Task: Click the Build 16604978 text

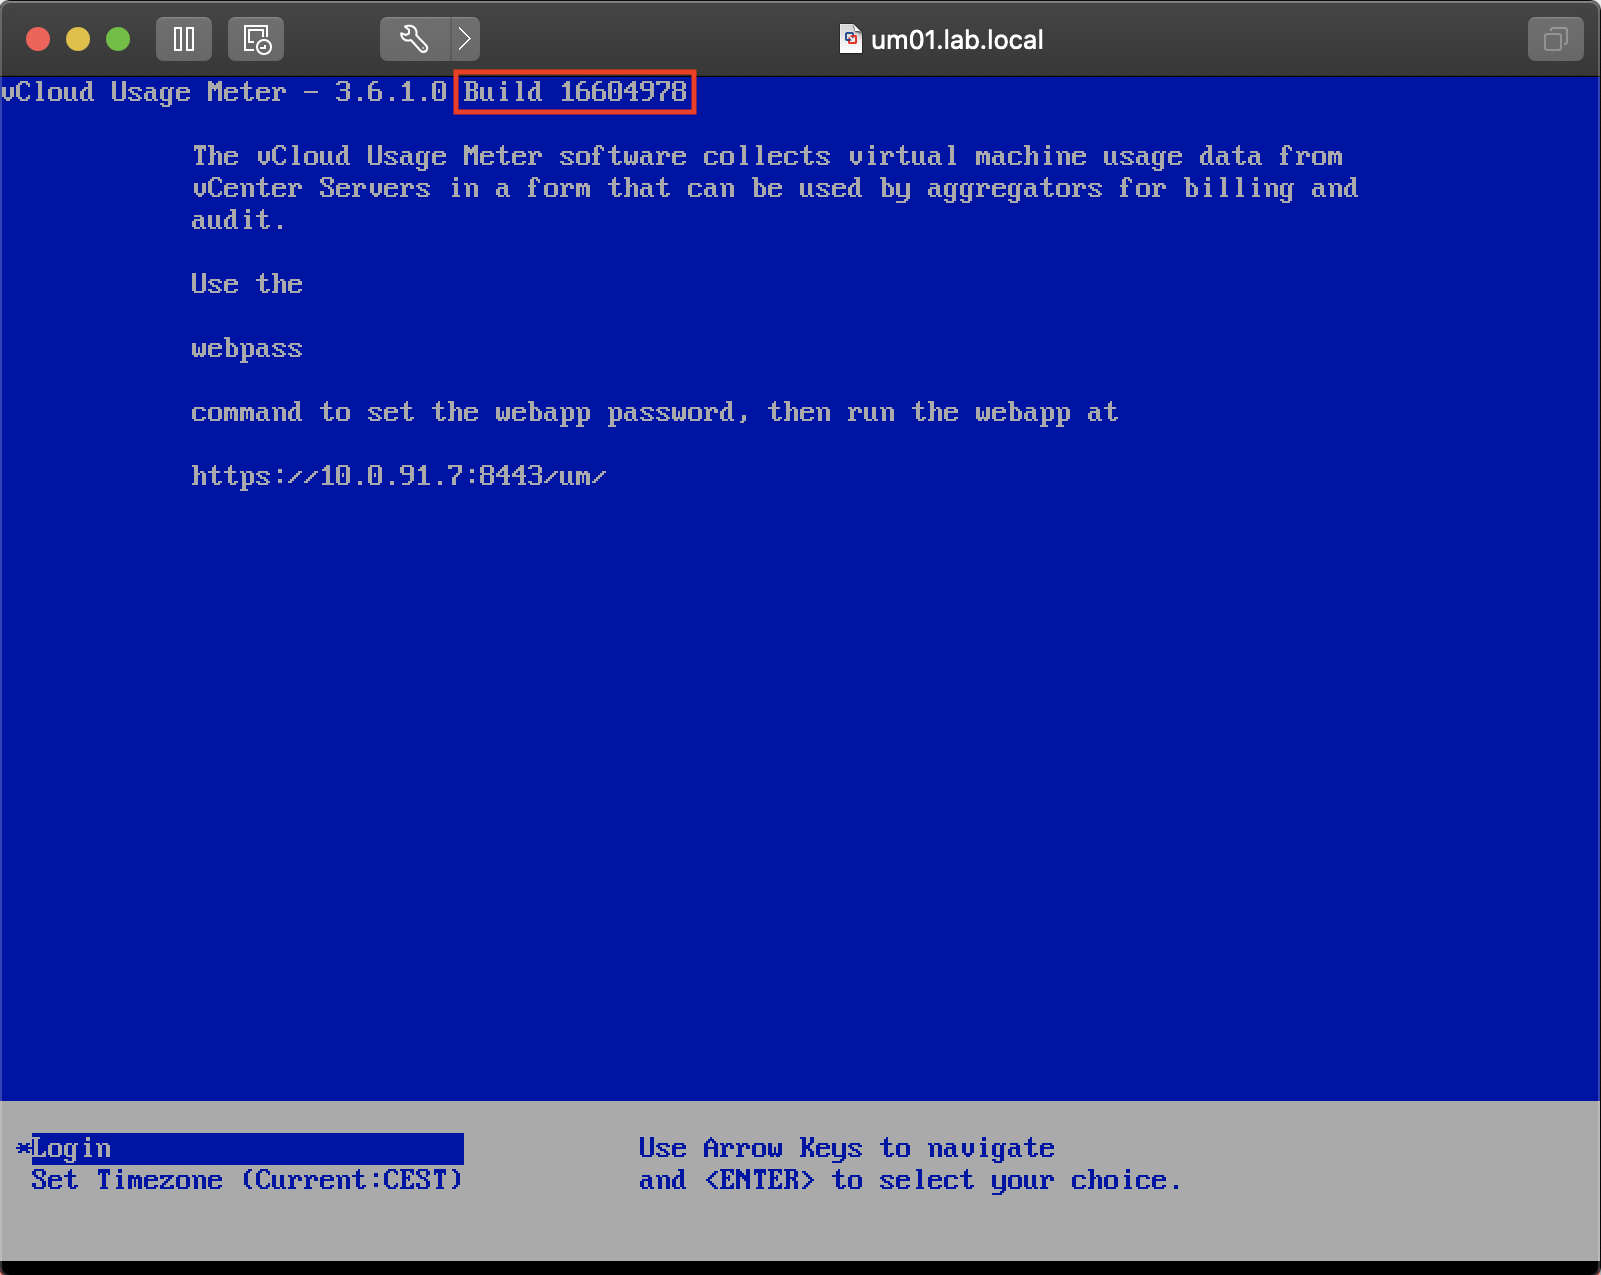Action: [x=575, y=92]
